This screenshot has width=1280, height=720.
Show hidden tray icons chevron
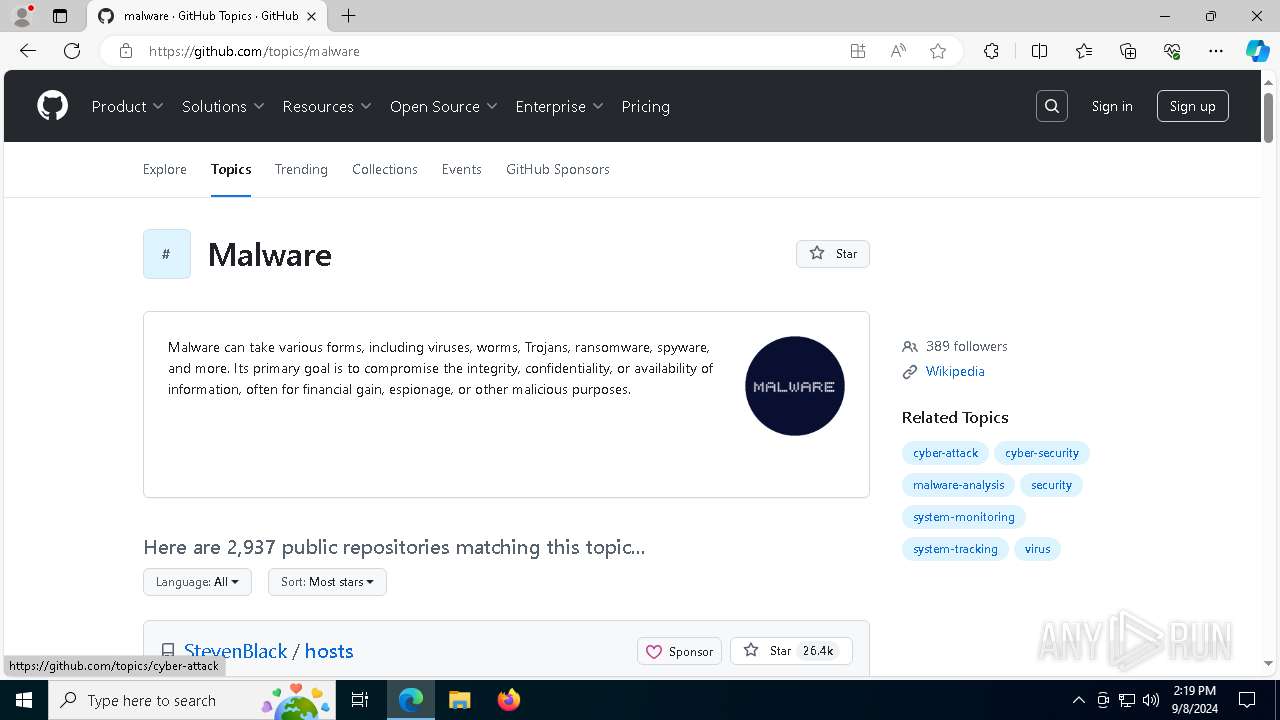coord(1078,700)
